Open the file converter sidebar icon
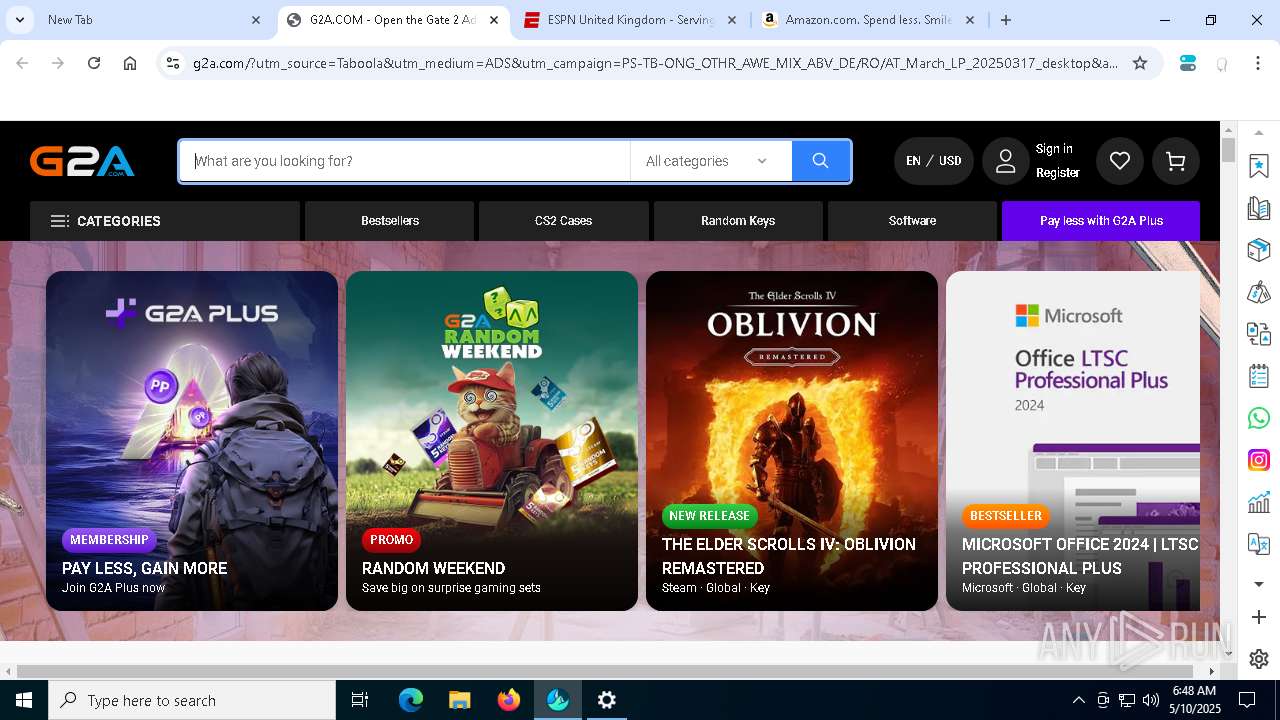This screenshot has height=720, width=1280. (1259, 334)
